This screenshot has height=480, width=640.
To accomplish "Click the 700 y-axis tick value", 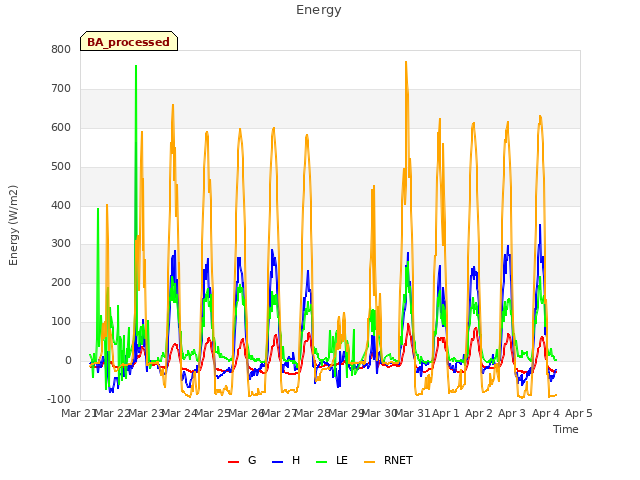I will pyautogui.click(x=61, y=89).
